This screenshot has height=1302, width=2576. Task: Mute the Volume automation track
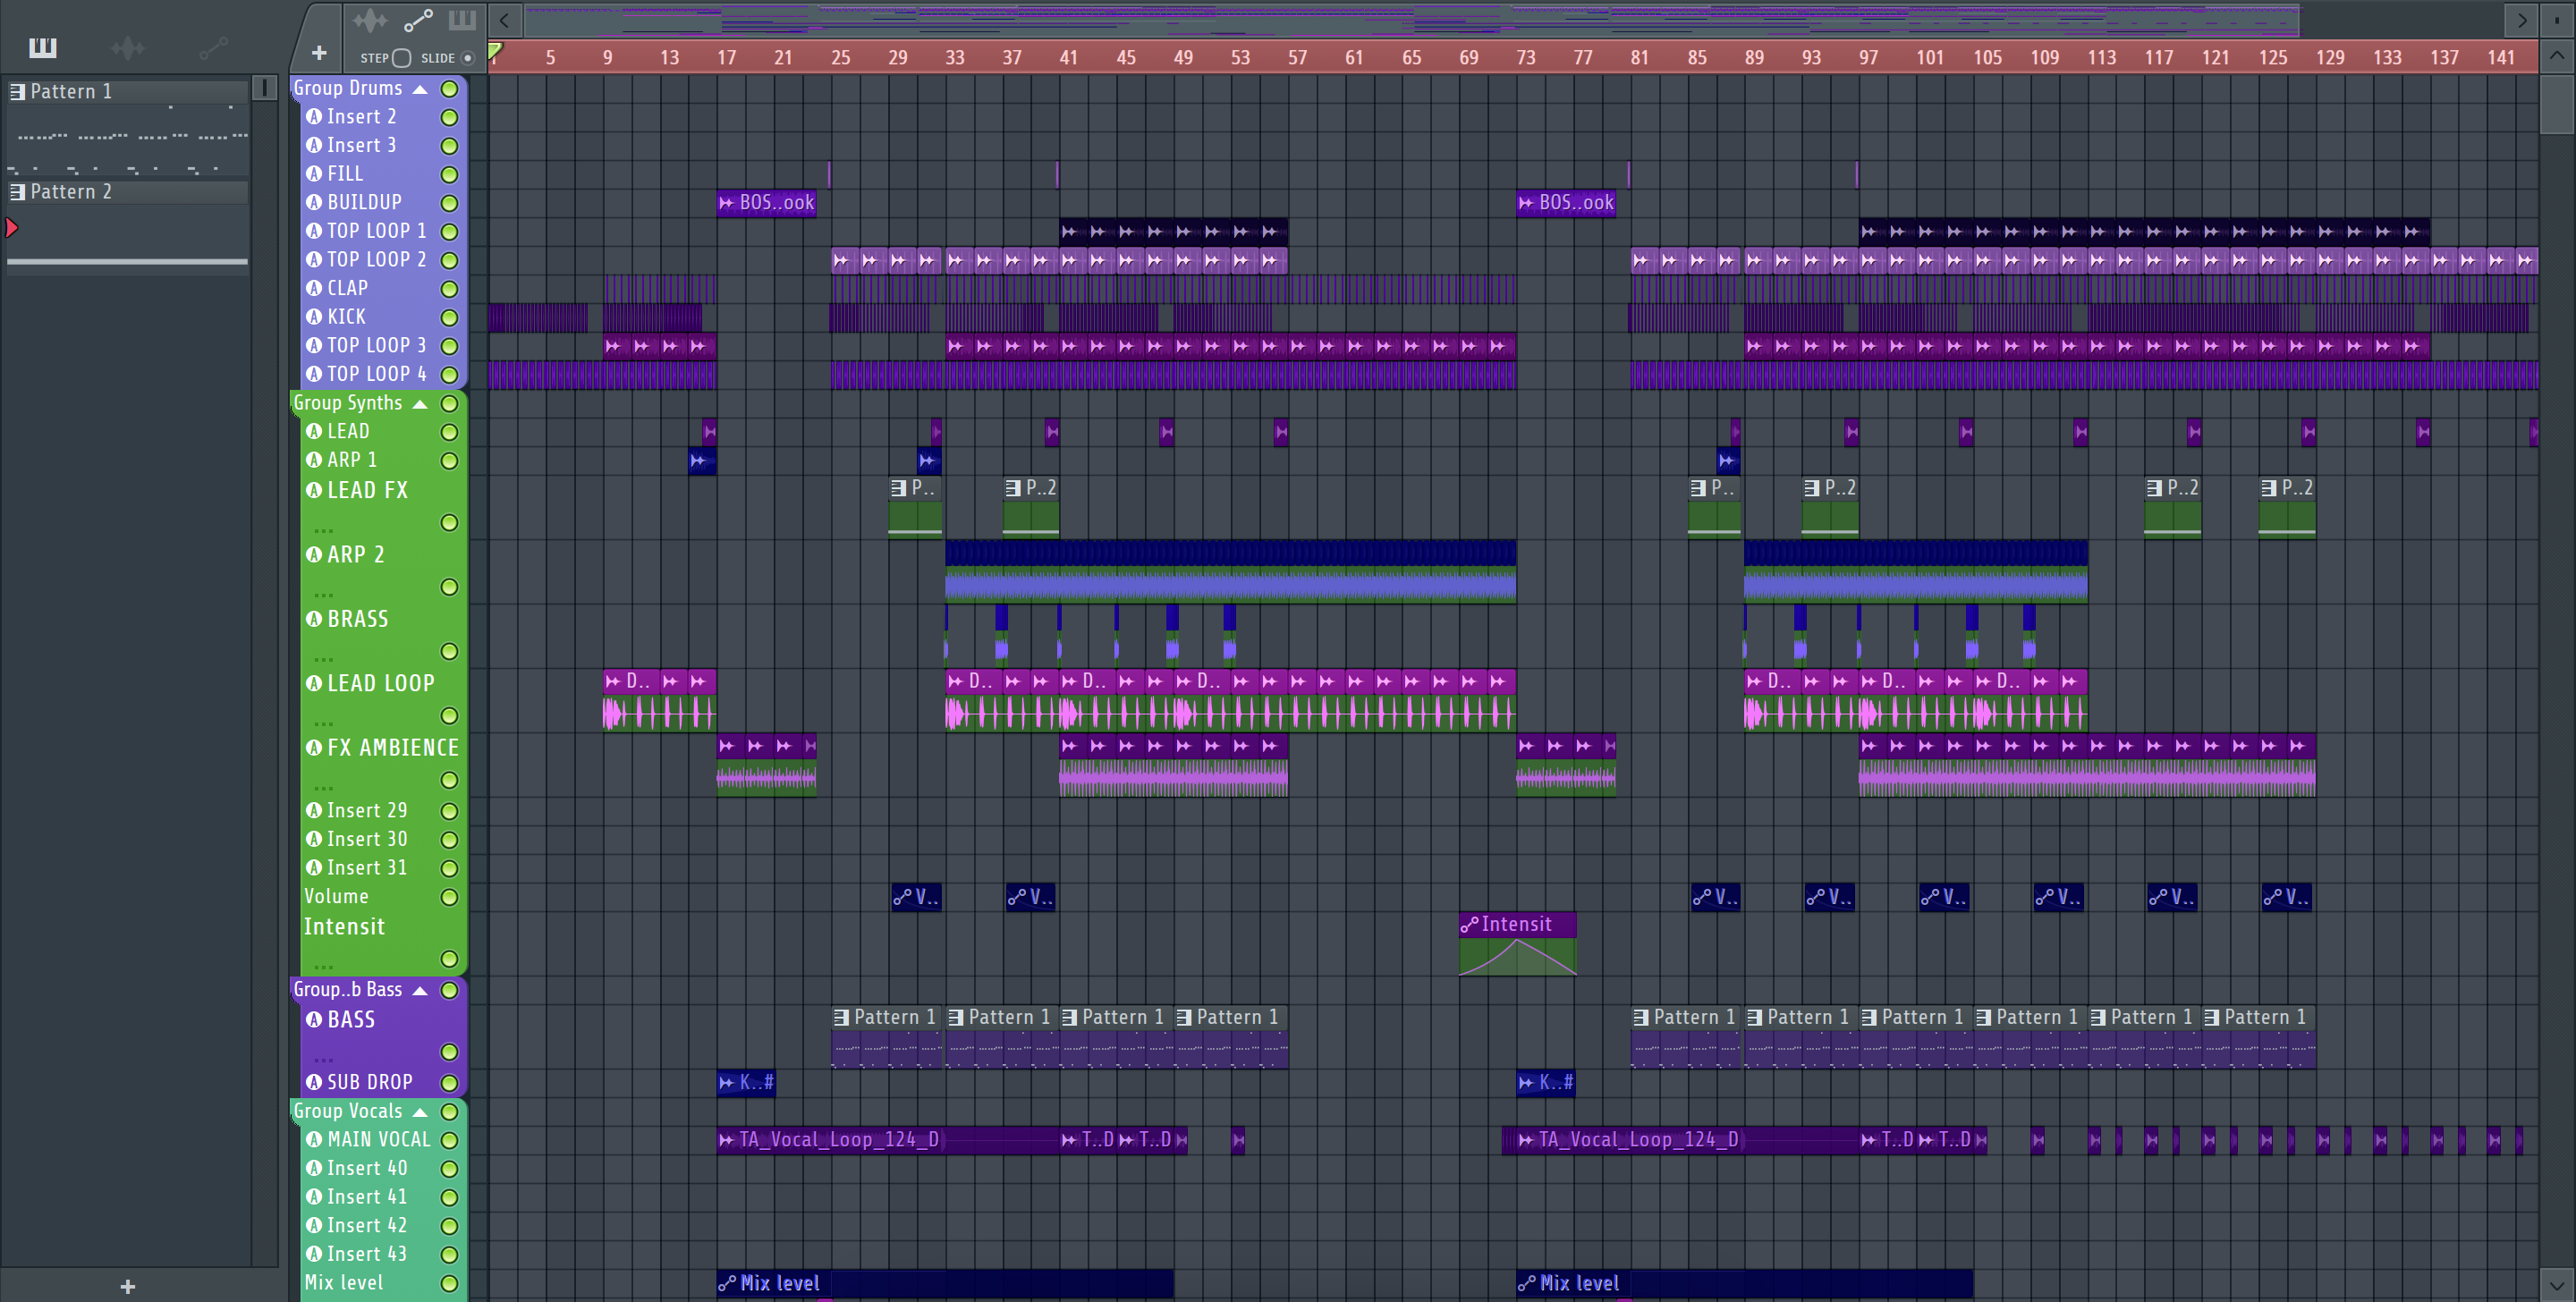[450, 897]
